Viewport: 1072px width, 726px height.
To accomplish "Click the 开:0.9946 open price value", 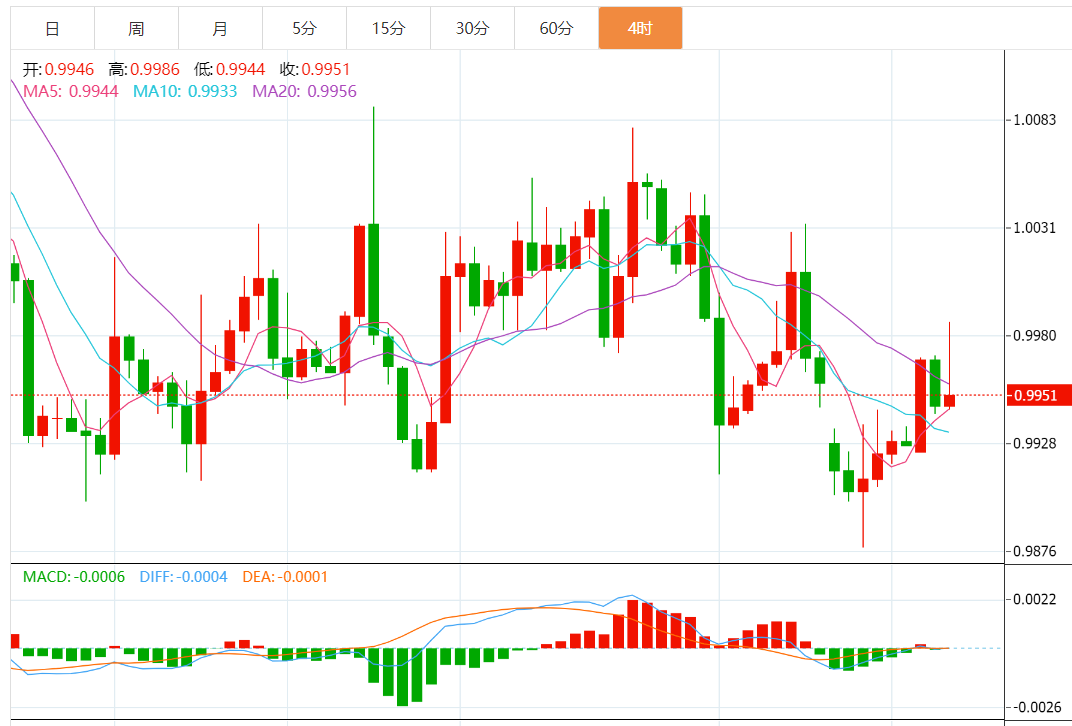I will [x=58, y=69].
